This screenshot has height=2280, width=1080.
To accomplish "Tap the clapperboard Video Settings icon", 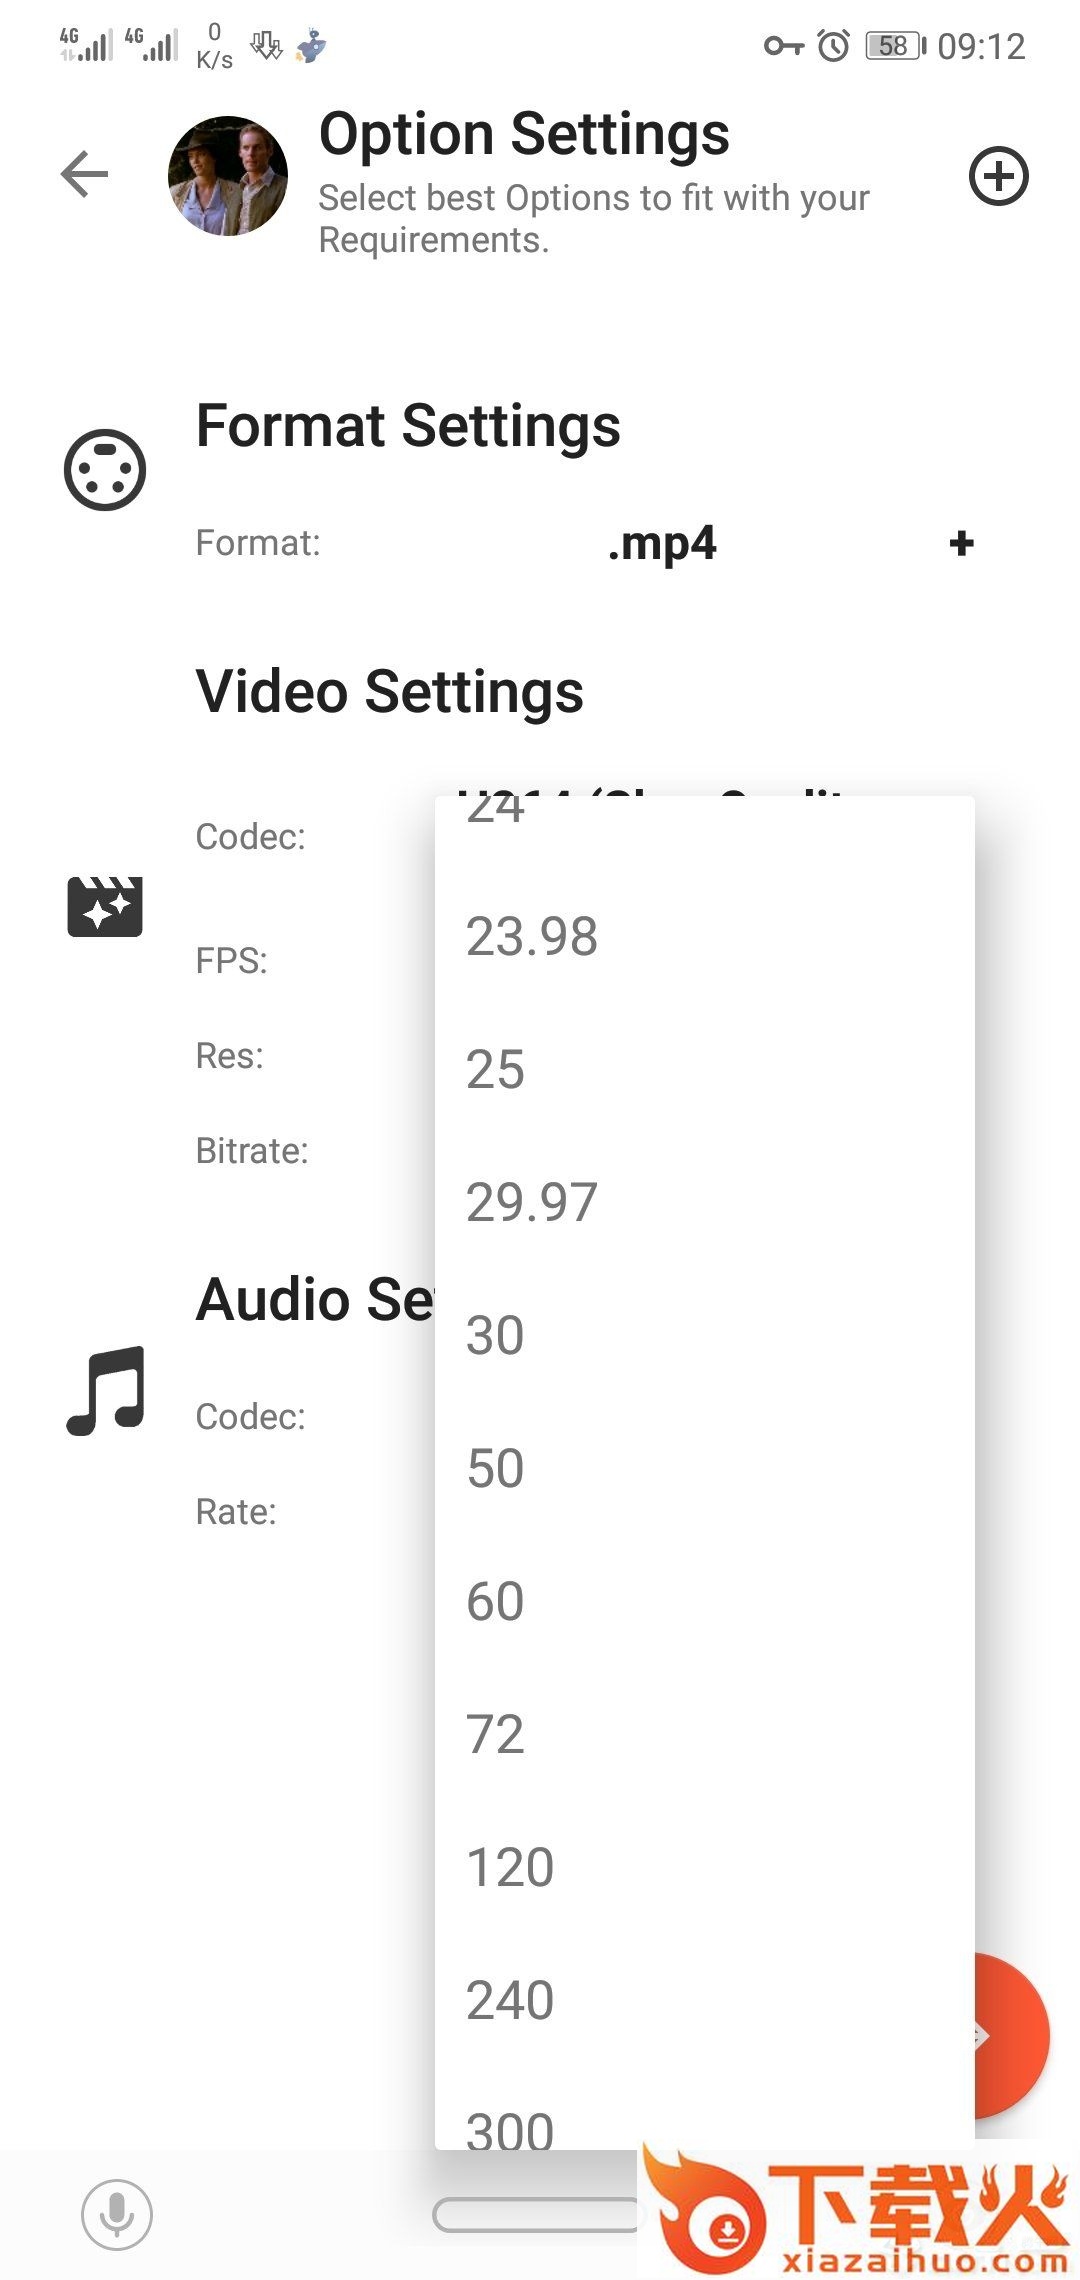I will 105,906.
